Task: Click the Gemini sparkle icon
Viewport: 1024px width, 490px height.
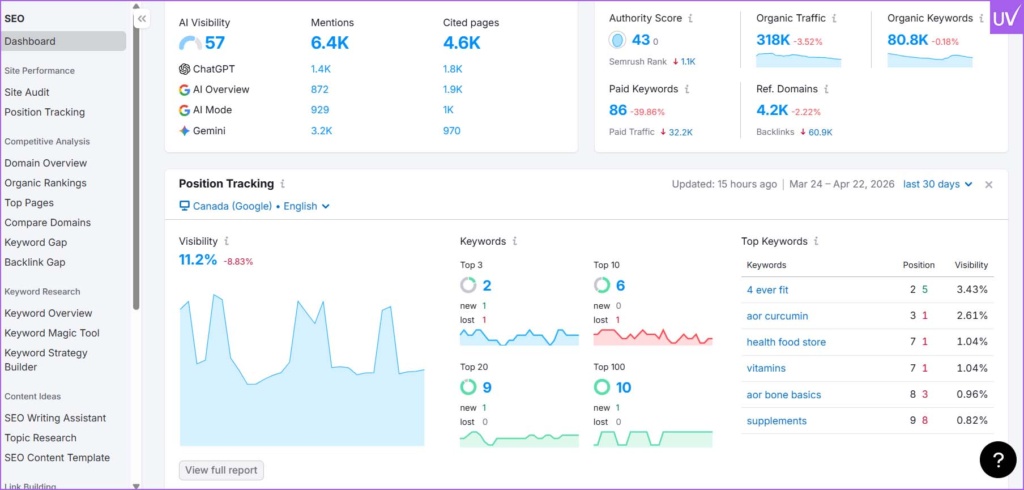Action: tap(184, 131)
